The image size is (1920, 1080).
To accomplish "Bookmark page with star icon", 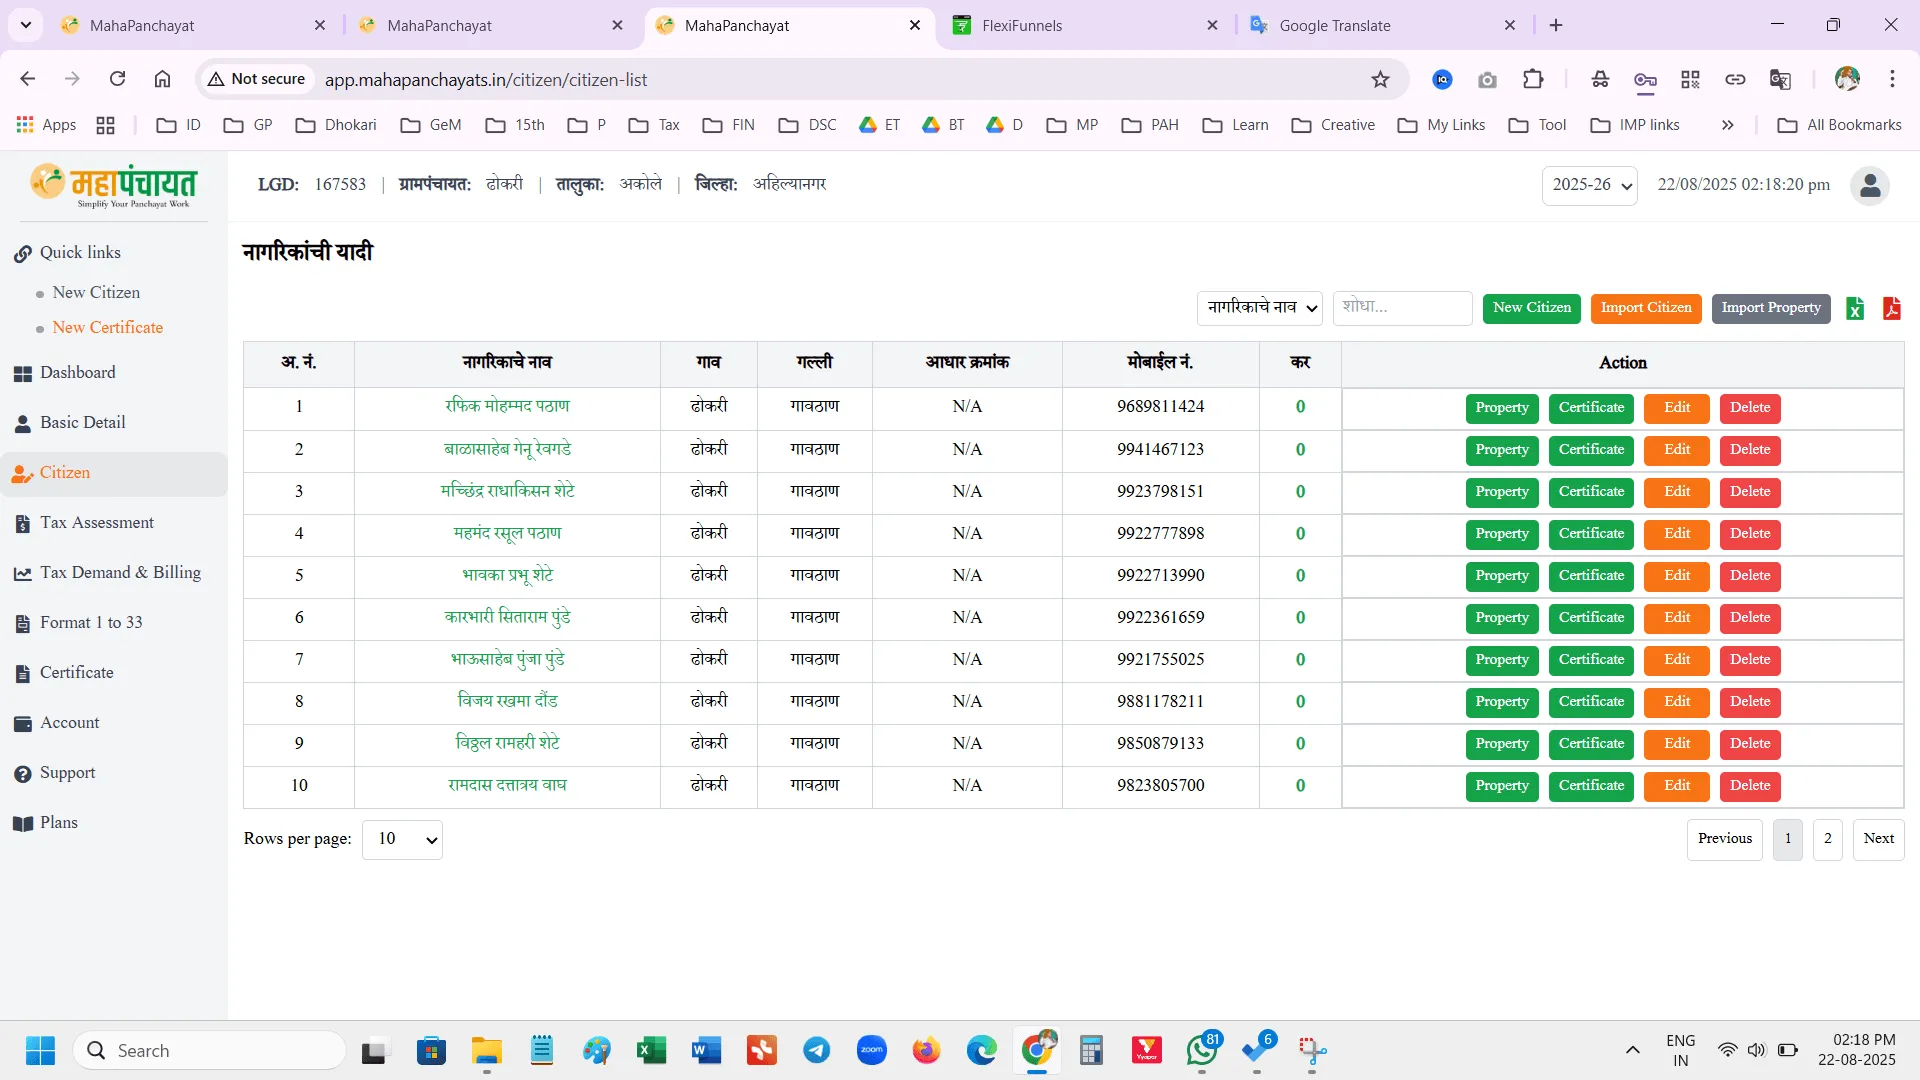I will point(1380,80).
